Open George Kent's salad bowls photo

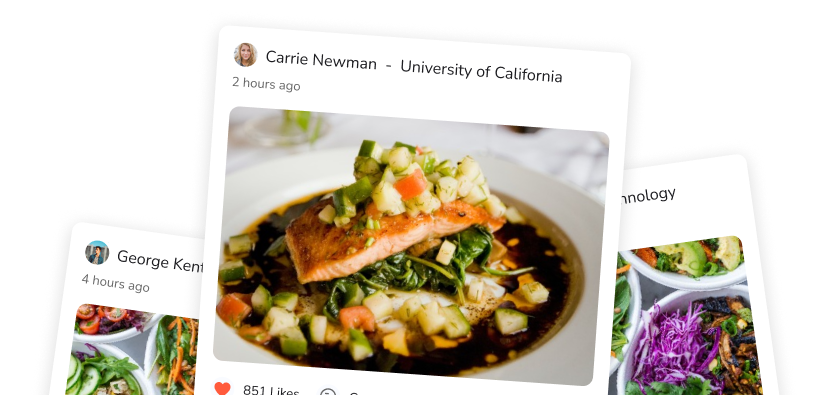(x=133, y=350)
